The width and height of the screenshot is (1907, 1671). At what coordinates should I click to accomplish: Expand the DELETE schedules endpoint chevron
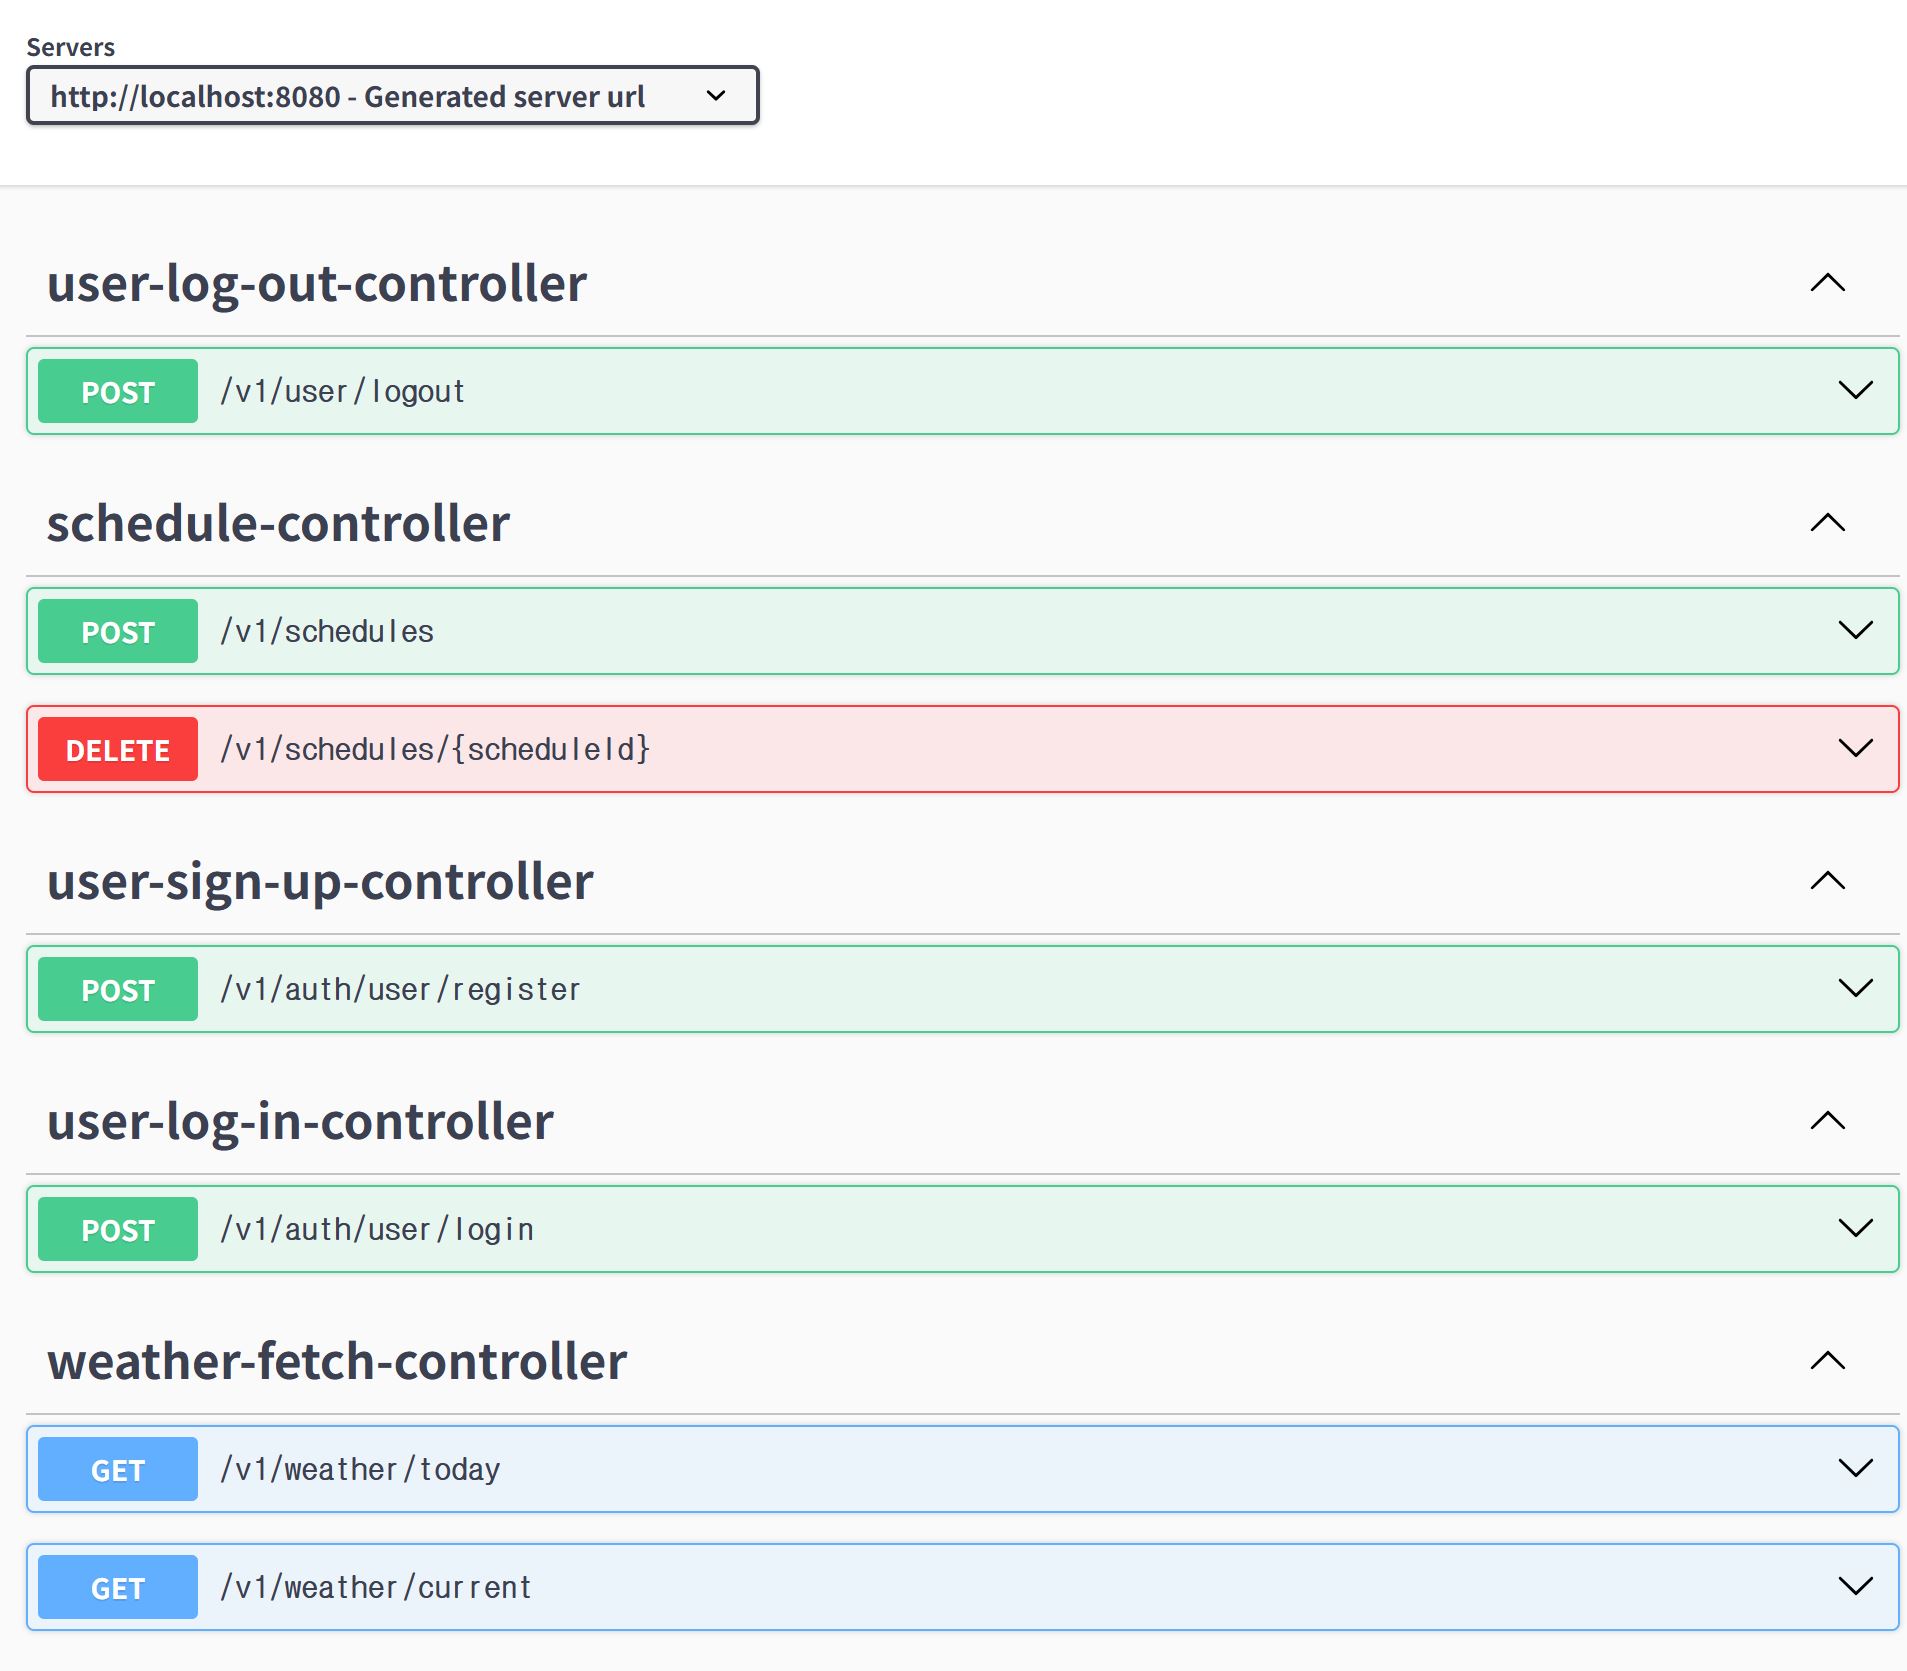[1855, 749]
